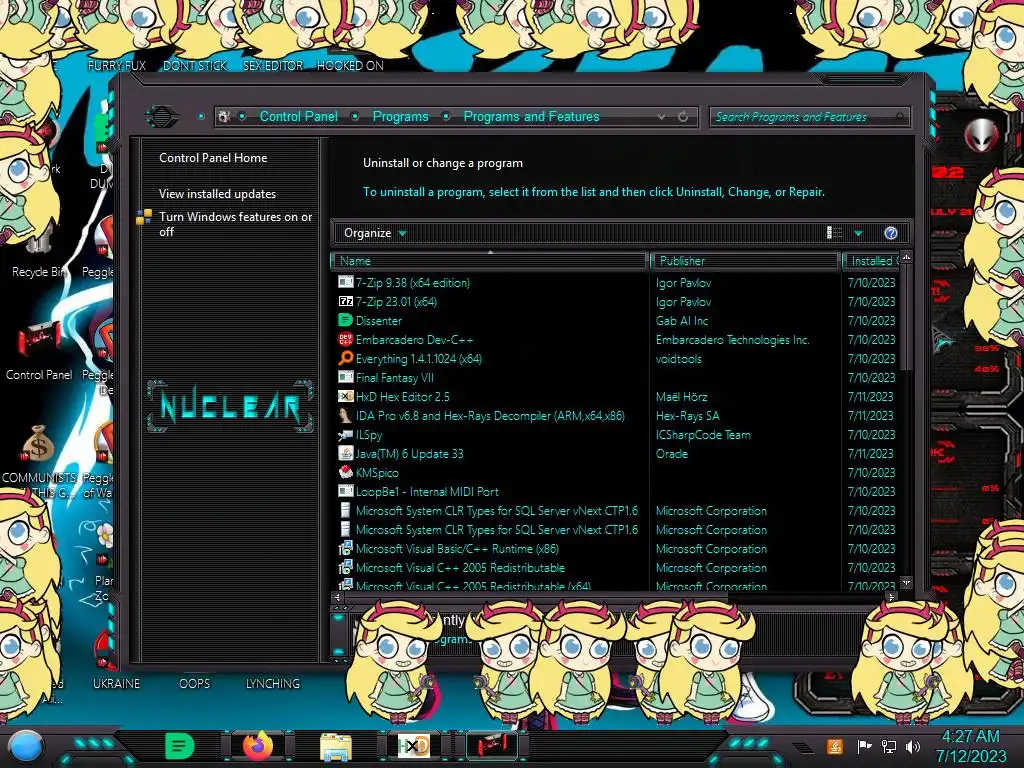1024x768 pixels.
Task: Click Turn Windows features on or off
Action: pyautogui.click(x=236, y=224)
